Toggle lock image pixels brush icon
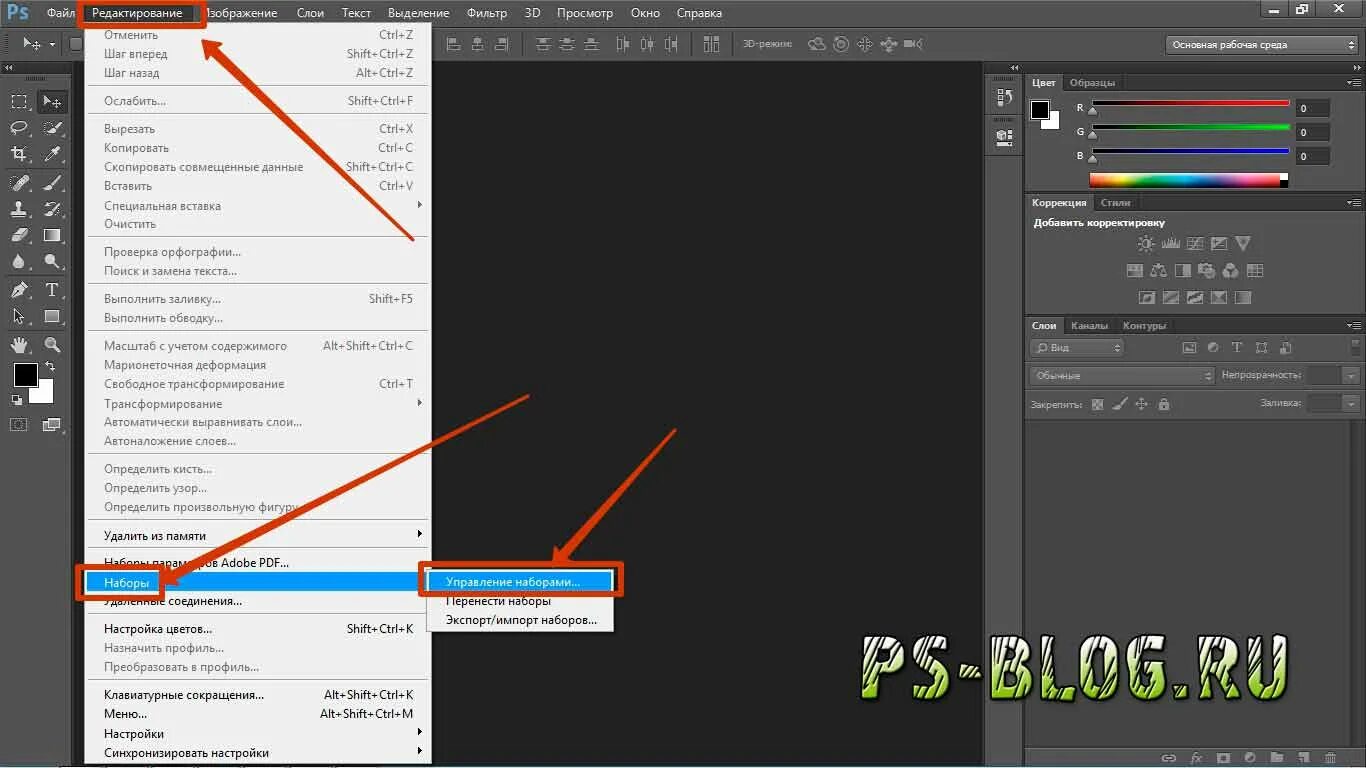 point(1119,404)
